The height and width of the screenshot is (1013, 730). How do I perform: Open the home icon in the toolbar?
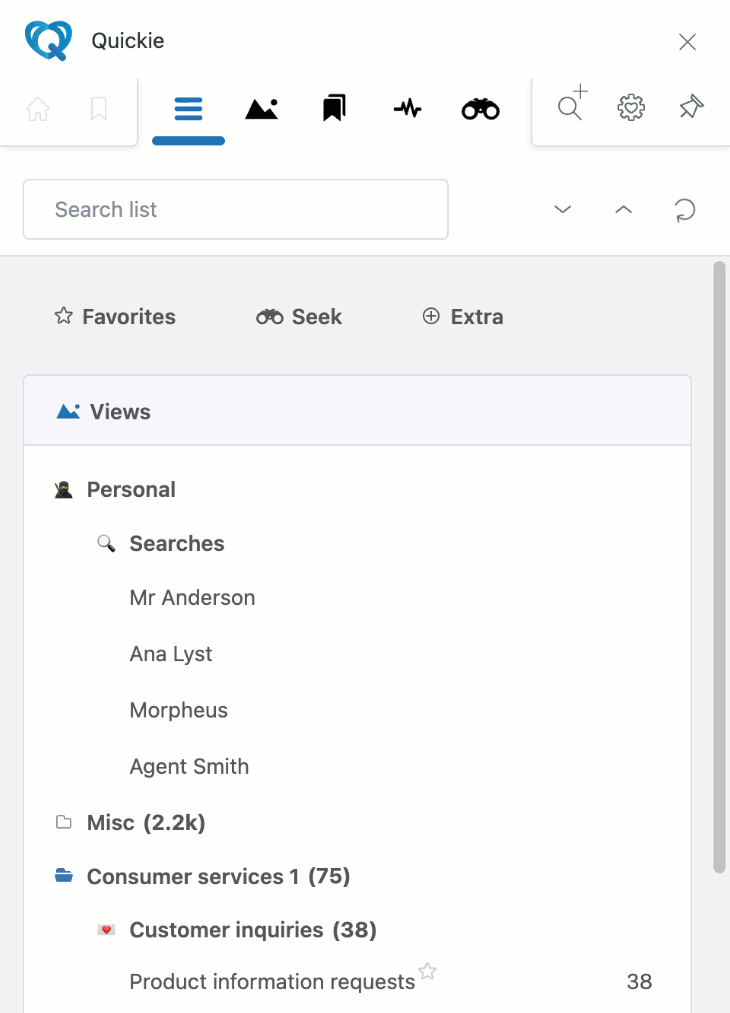[38, 109]
